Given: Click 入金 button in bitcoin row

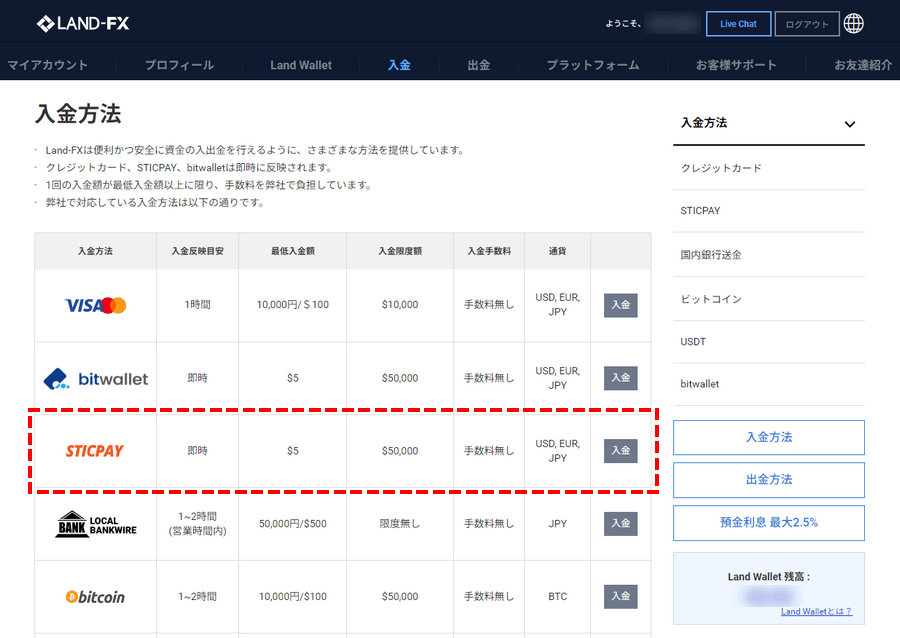Looking at the screenshot, I should tap(620, 597).
